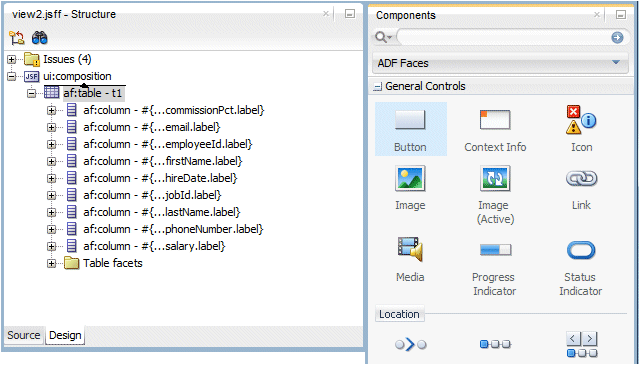Expand the Table facets folder
The width and height of the screenshot is (640, 365).
pos(51,263)
